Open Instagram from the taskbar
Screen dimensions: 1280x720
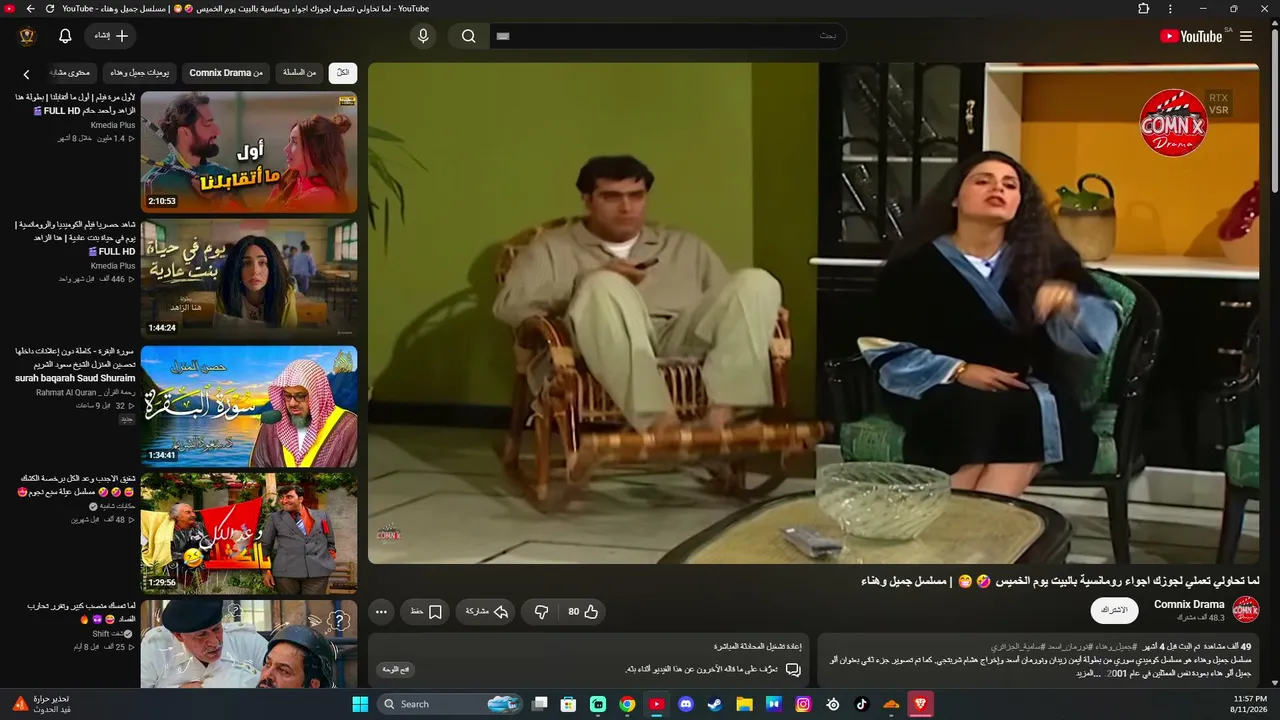coord(803,704)
